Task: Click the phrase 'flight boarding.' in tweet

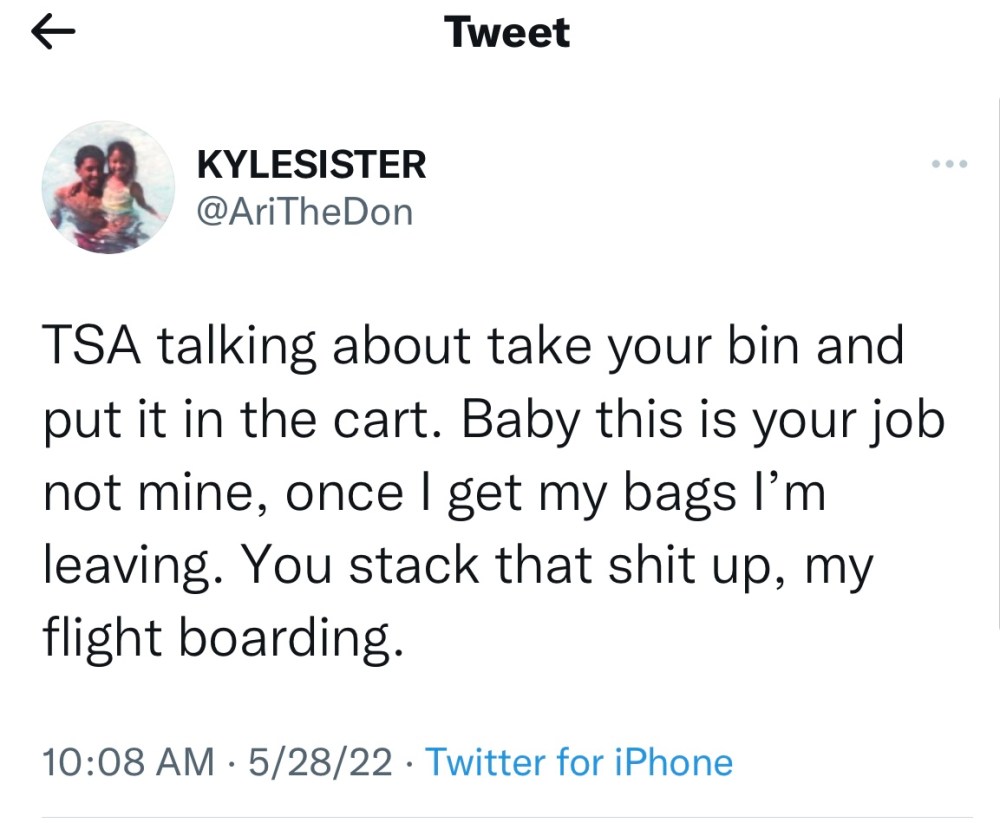Action: point(223,638)
